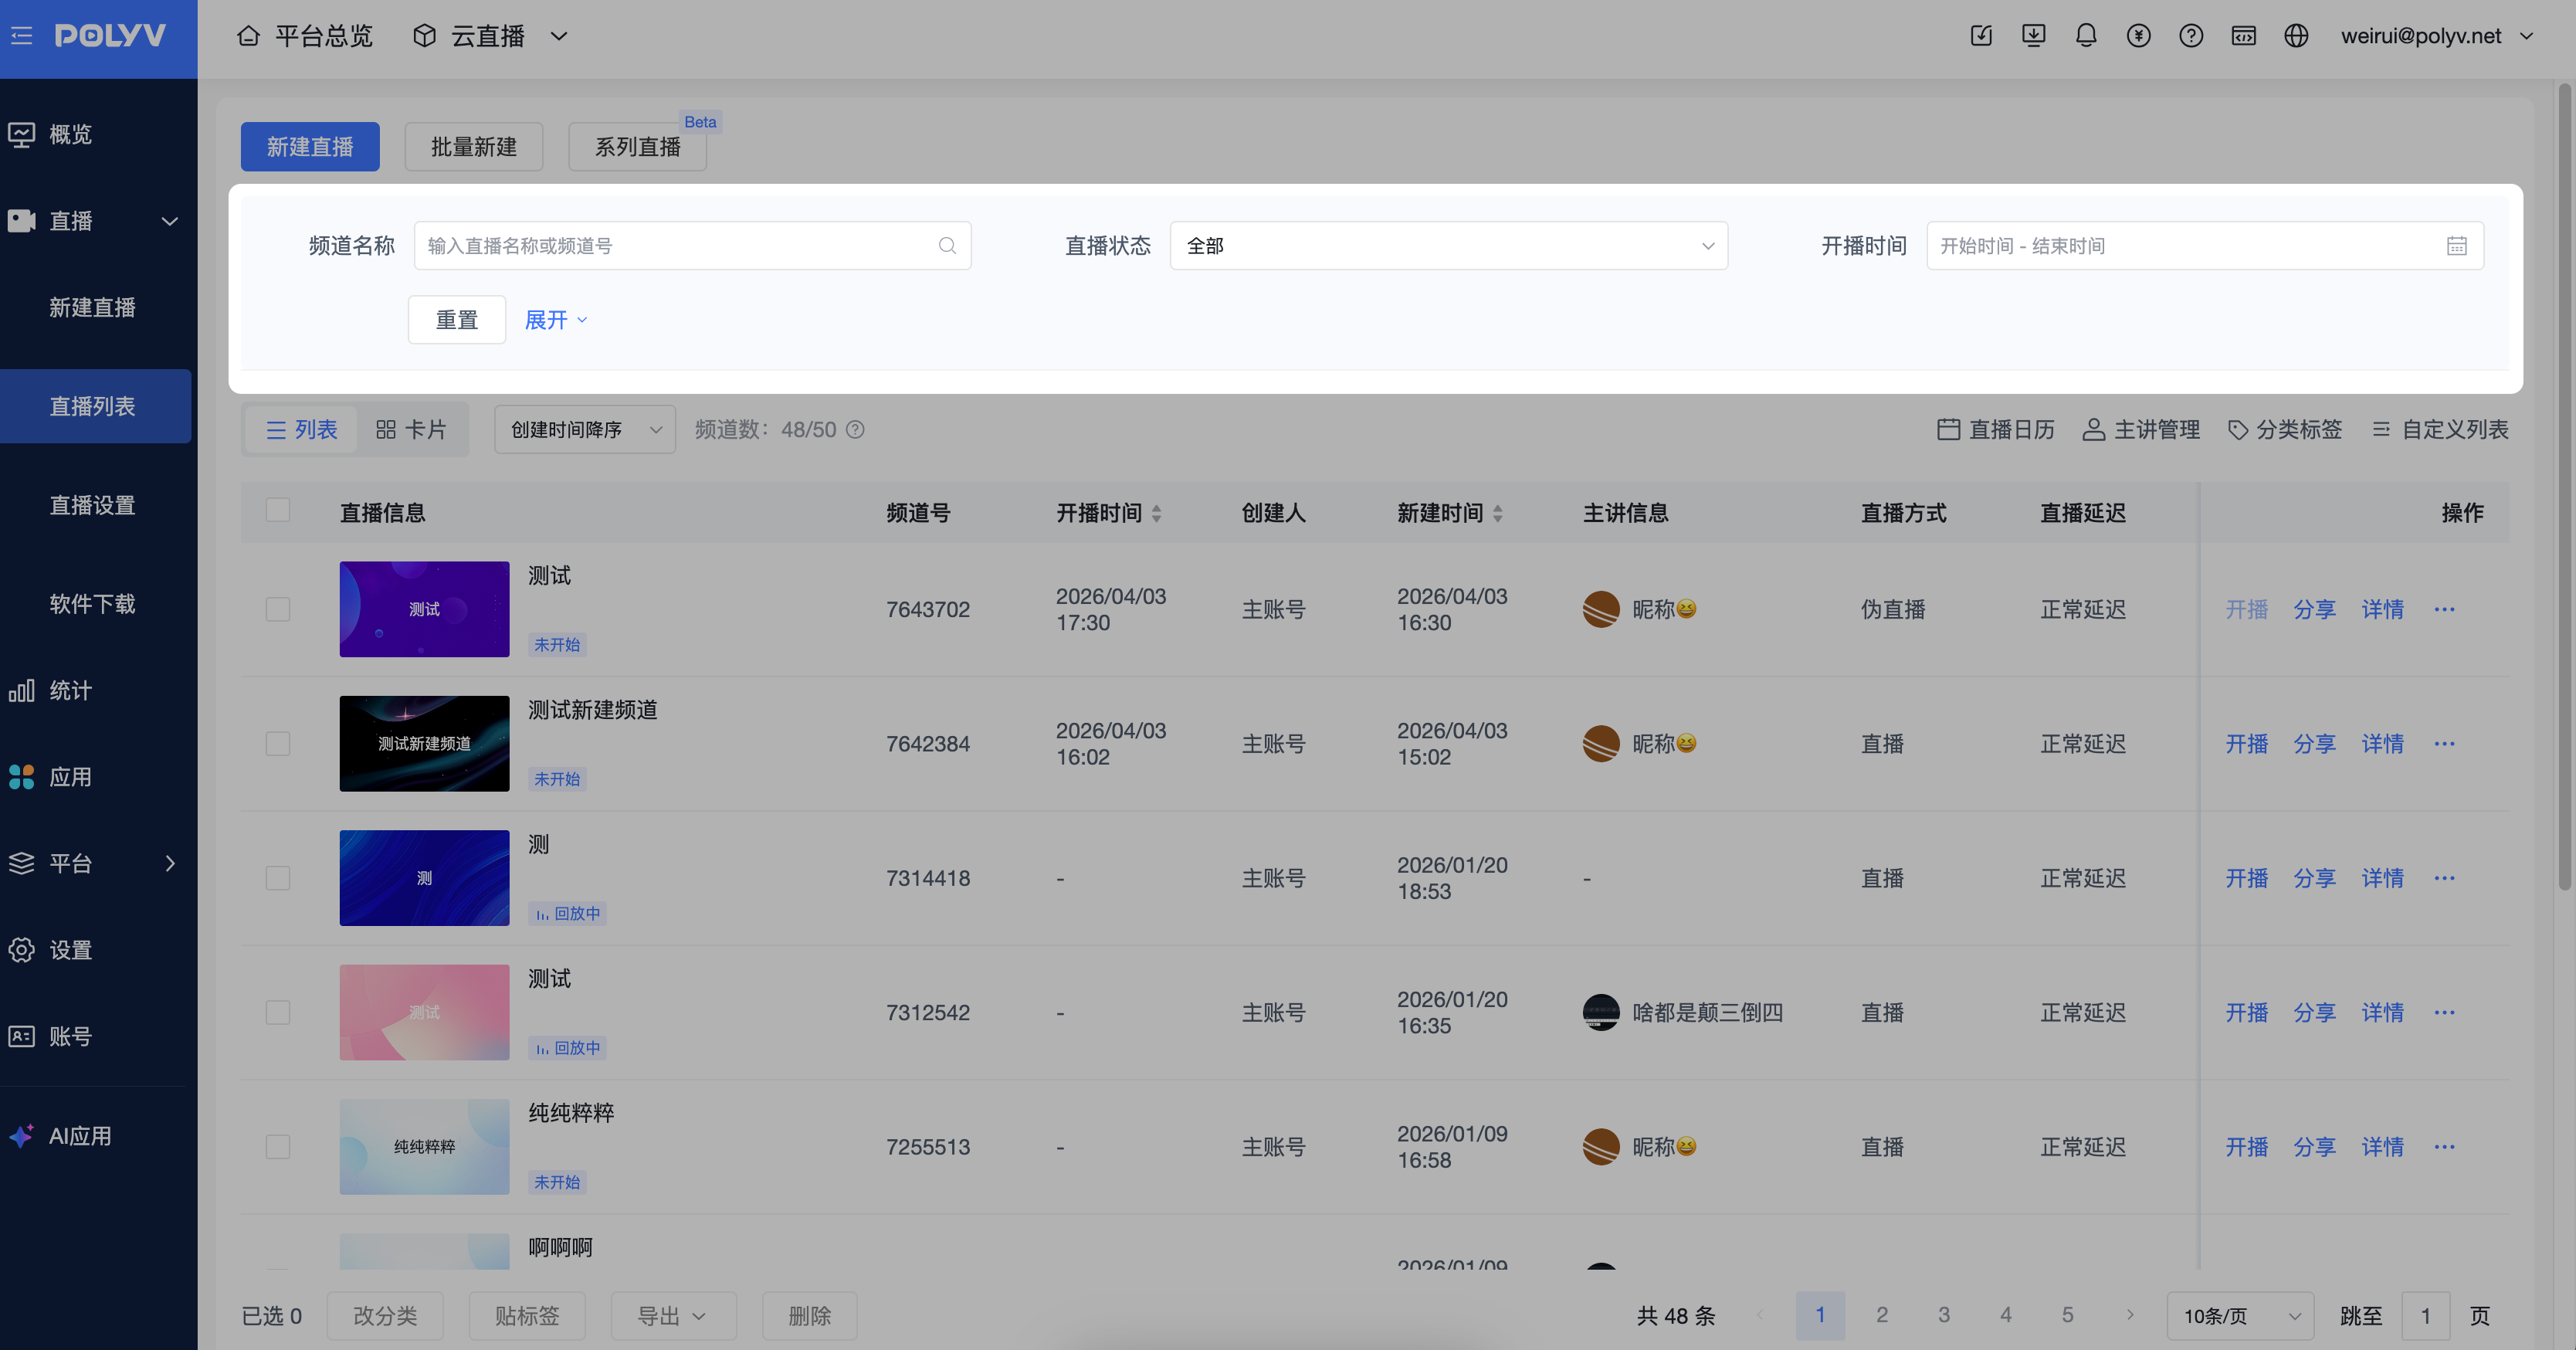The width and height of the screenshot is (2576, 1350).
Task: Open more actions for channel 7312542
Action: pyautogui.click(x=2444, y=1013)
